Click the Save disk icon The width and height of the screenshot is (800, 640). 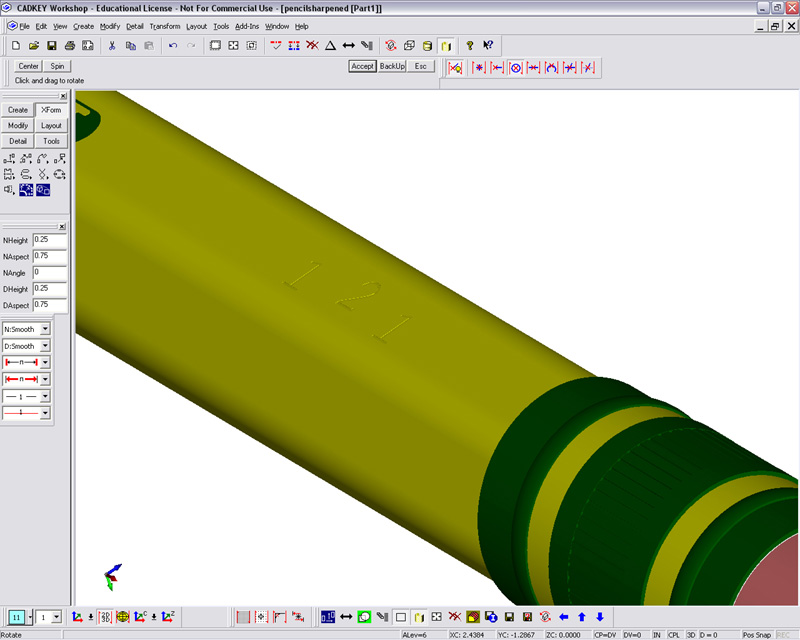[51, 46]
